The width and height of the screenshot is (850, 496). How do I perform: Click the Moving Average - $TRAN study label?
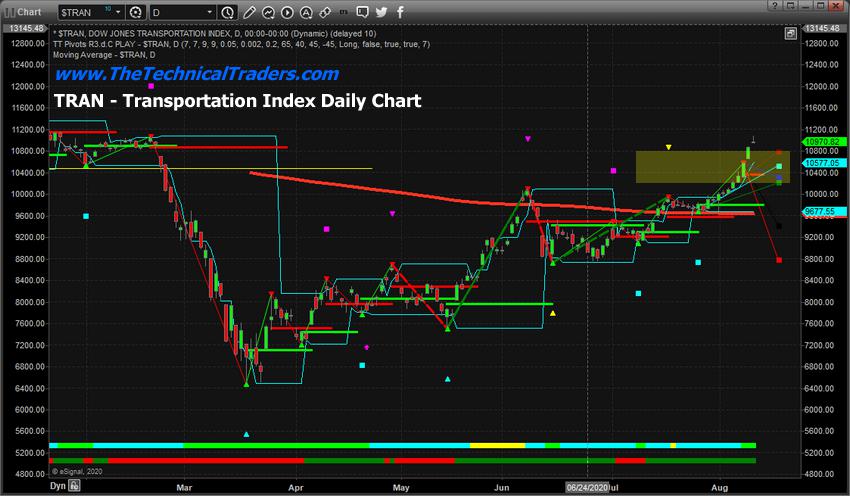tap(104, 55)
